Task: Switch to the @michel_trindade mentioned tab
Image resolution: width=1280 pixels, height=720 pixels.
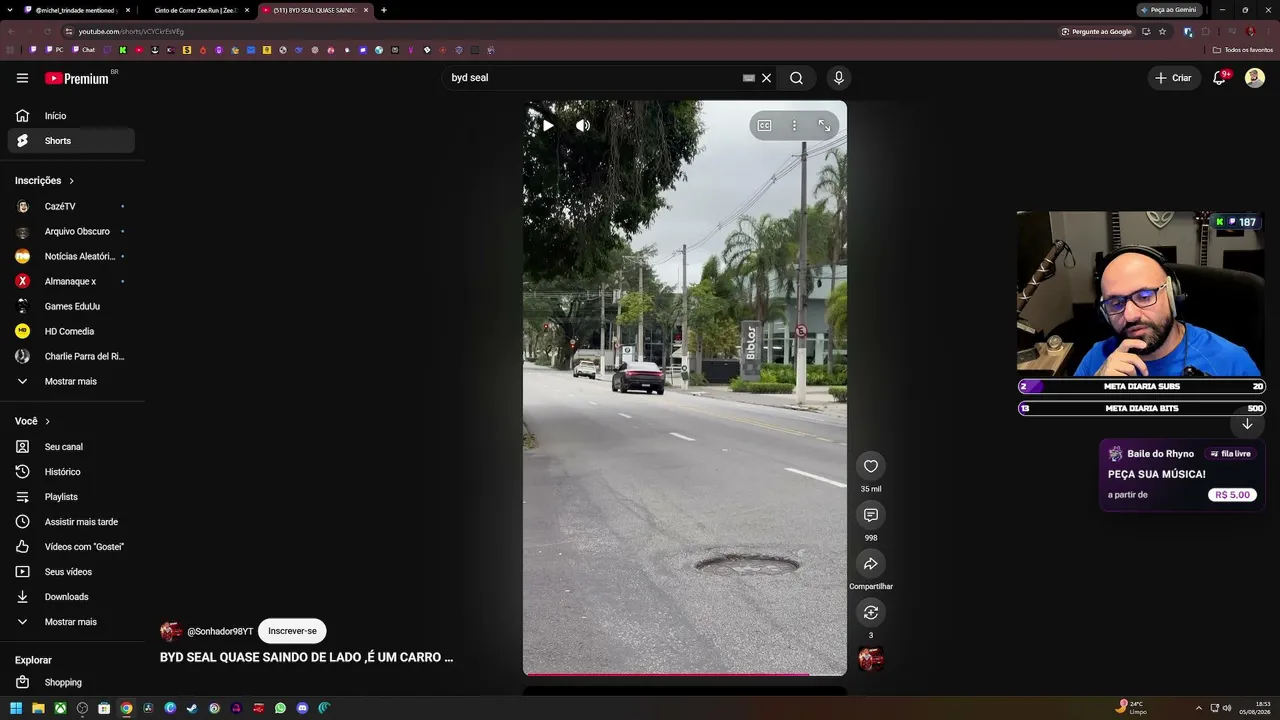Action: coord(76,10)
